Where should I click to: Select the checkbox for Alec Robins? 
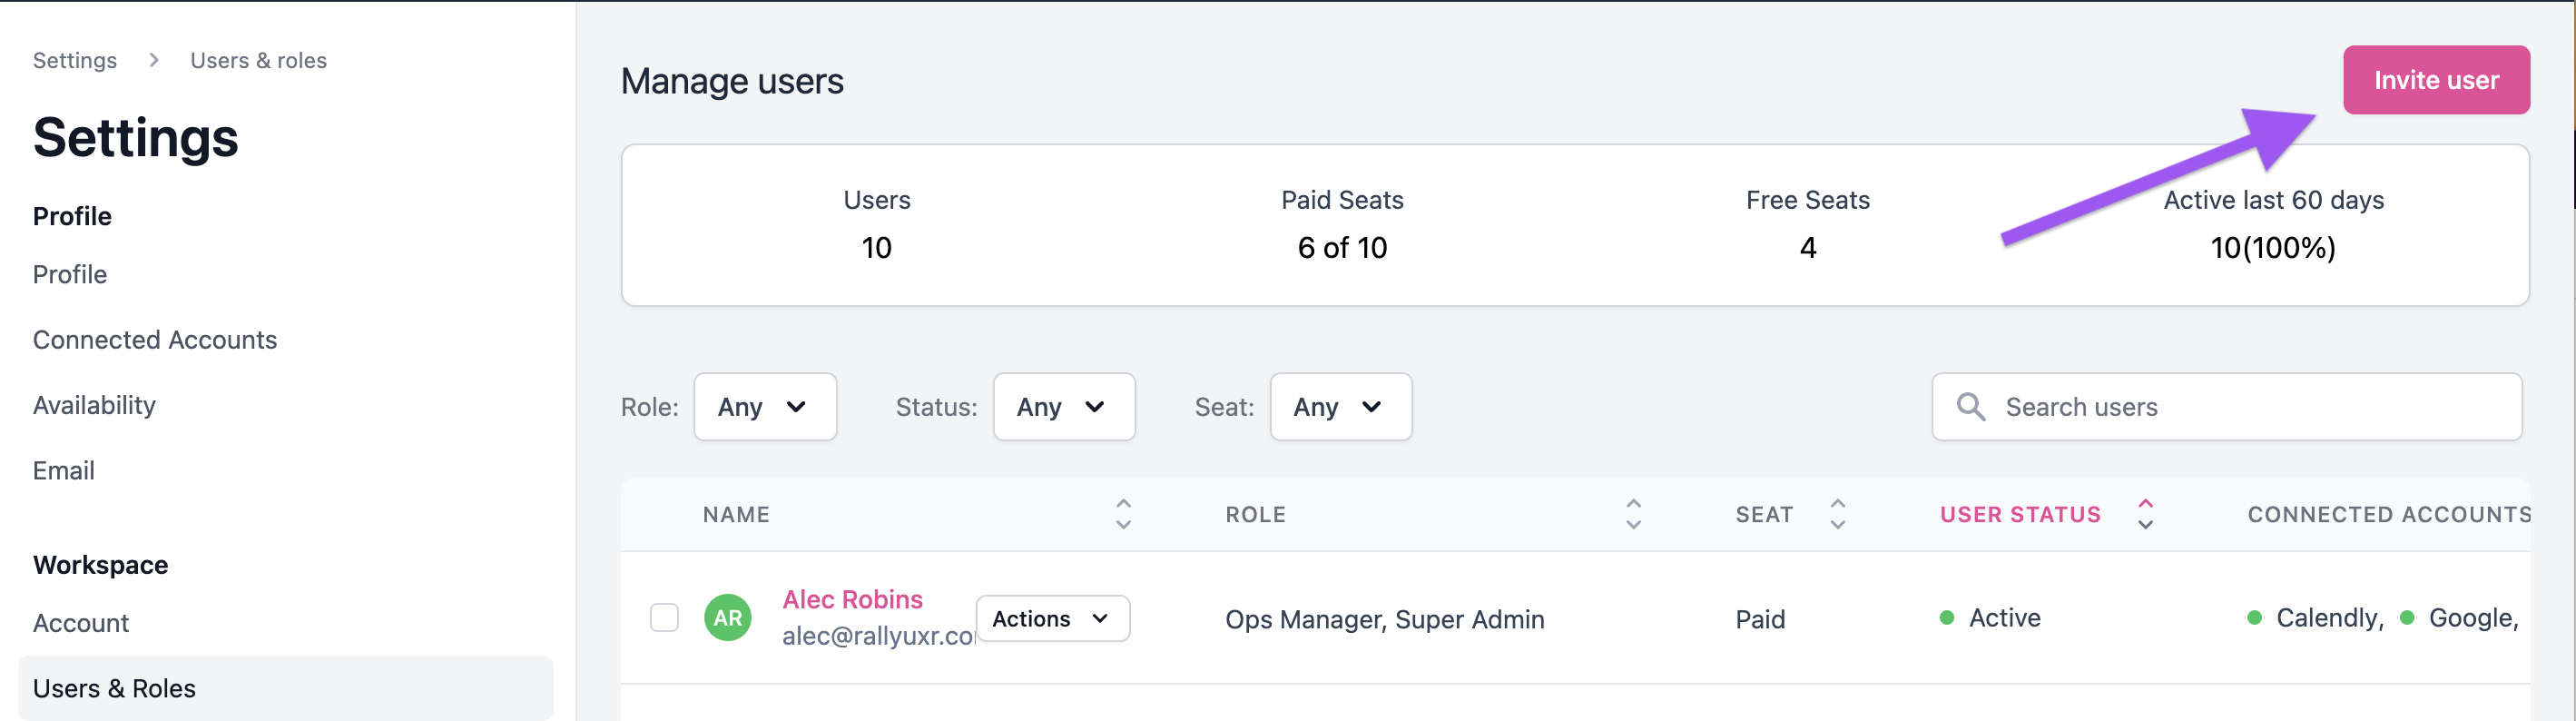point(664,618)
